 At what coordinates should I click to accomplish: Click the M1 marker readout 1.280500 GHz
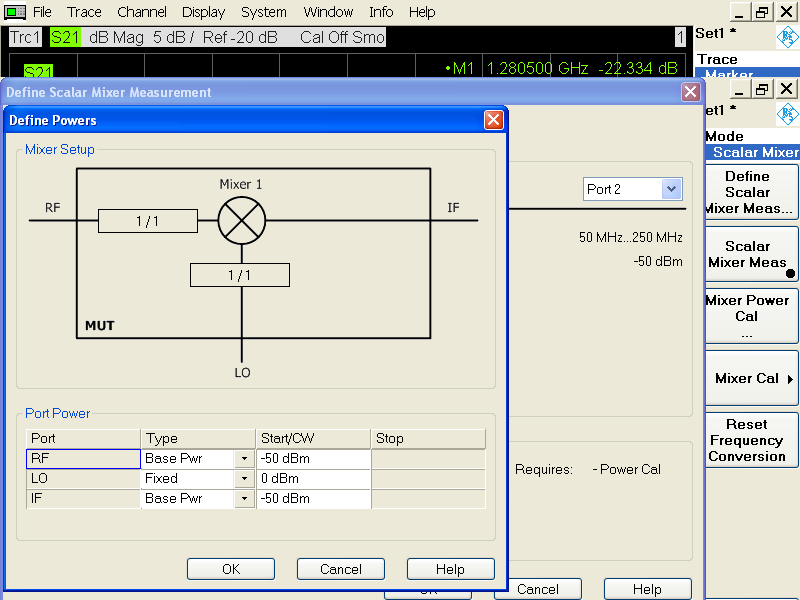tap(561, 68)
